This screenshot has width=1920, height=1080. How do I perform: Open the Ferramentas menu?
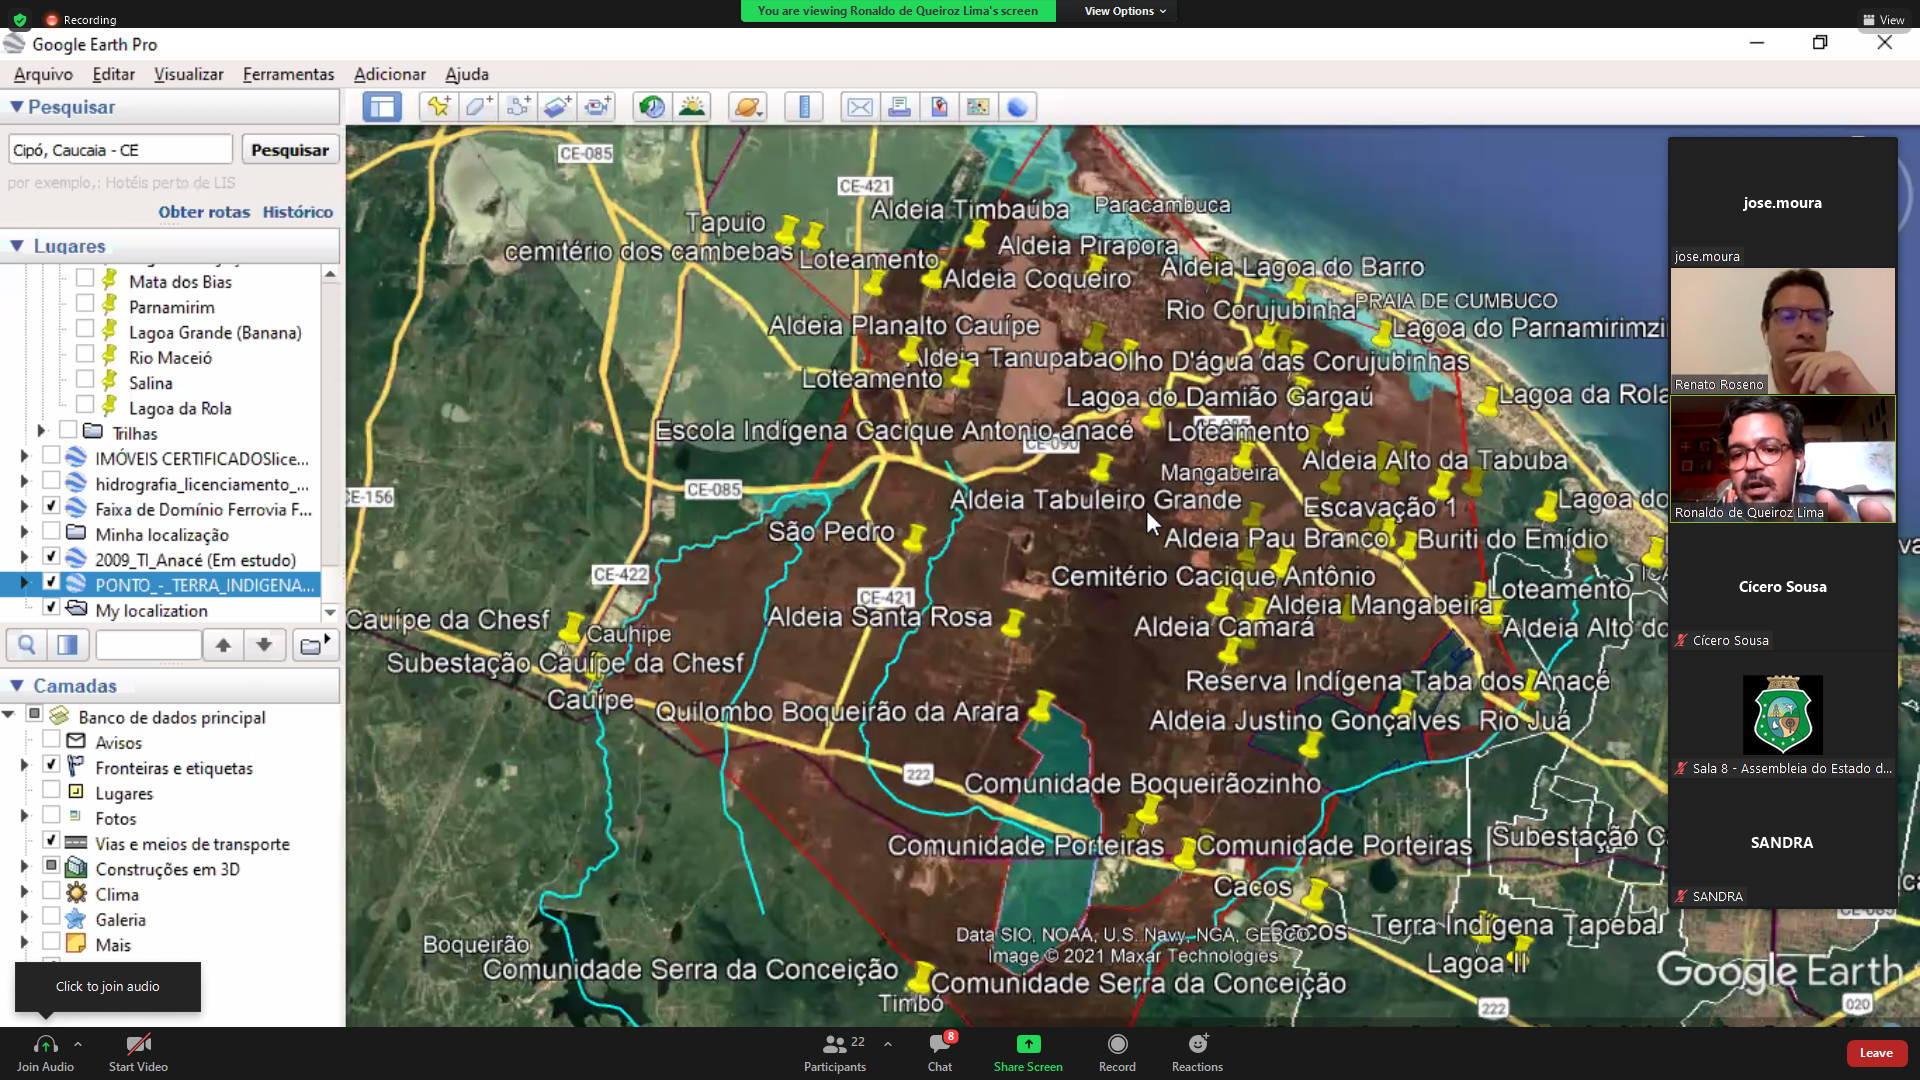pyautogui.click(x=288, y=74)
